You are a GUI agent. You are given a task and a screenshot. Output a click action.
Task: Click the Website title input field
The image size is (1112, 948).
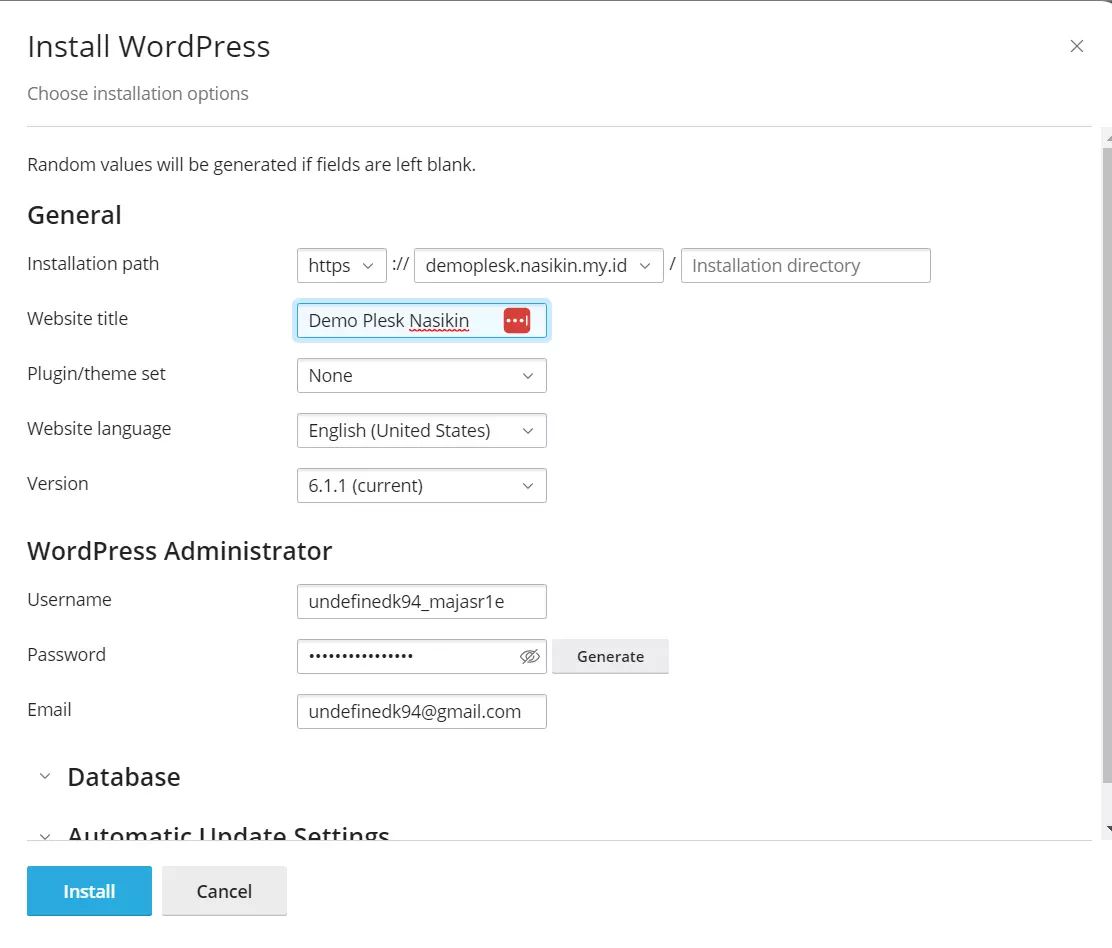tap(421, 320)
